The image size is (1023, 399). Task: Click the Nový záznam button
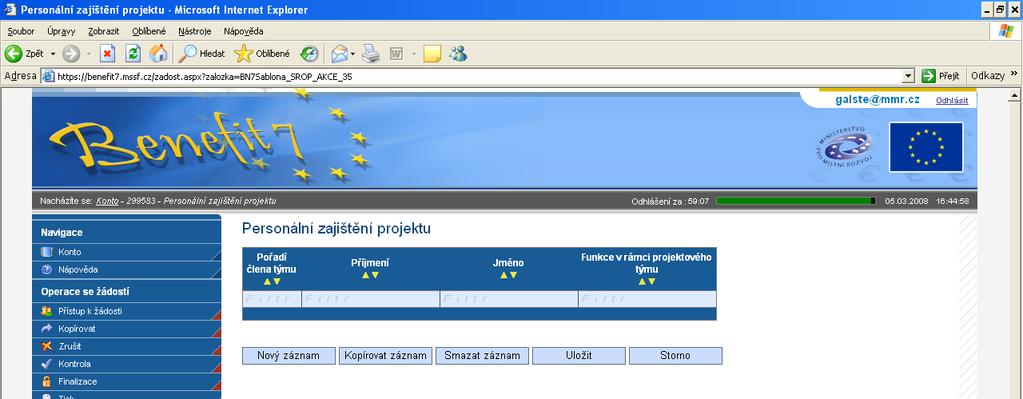[288, 356]
